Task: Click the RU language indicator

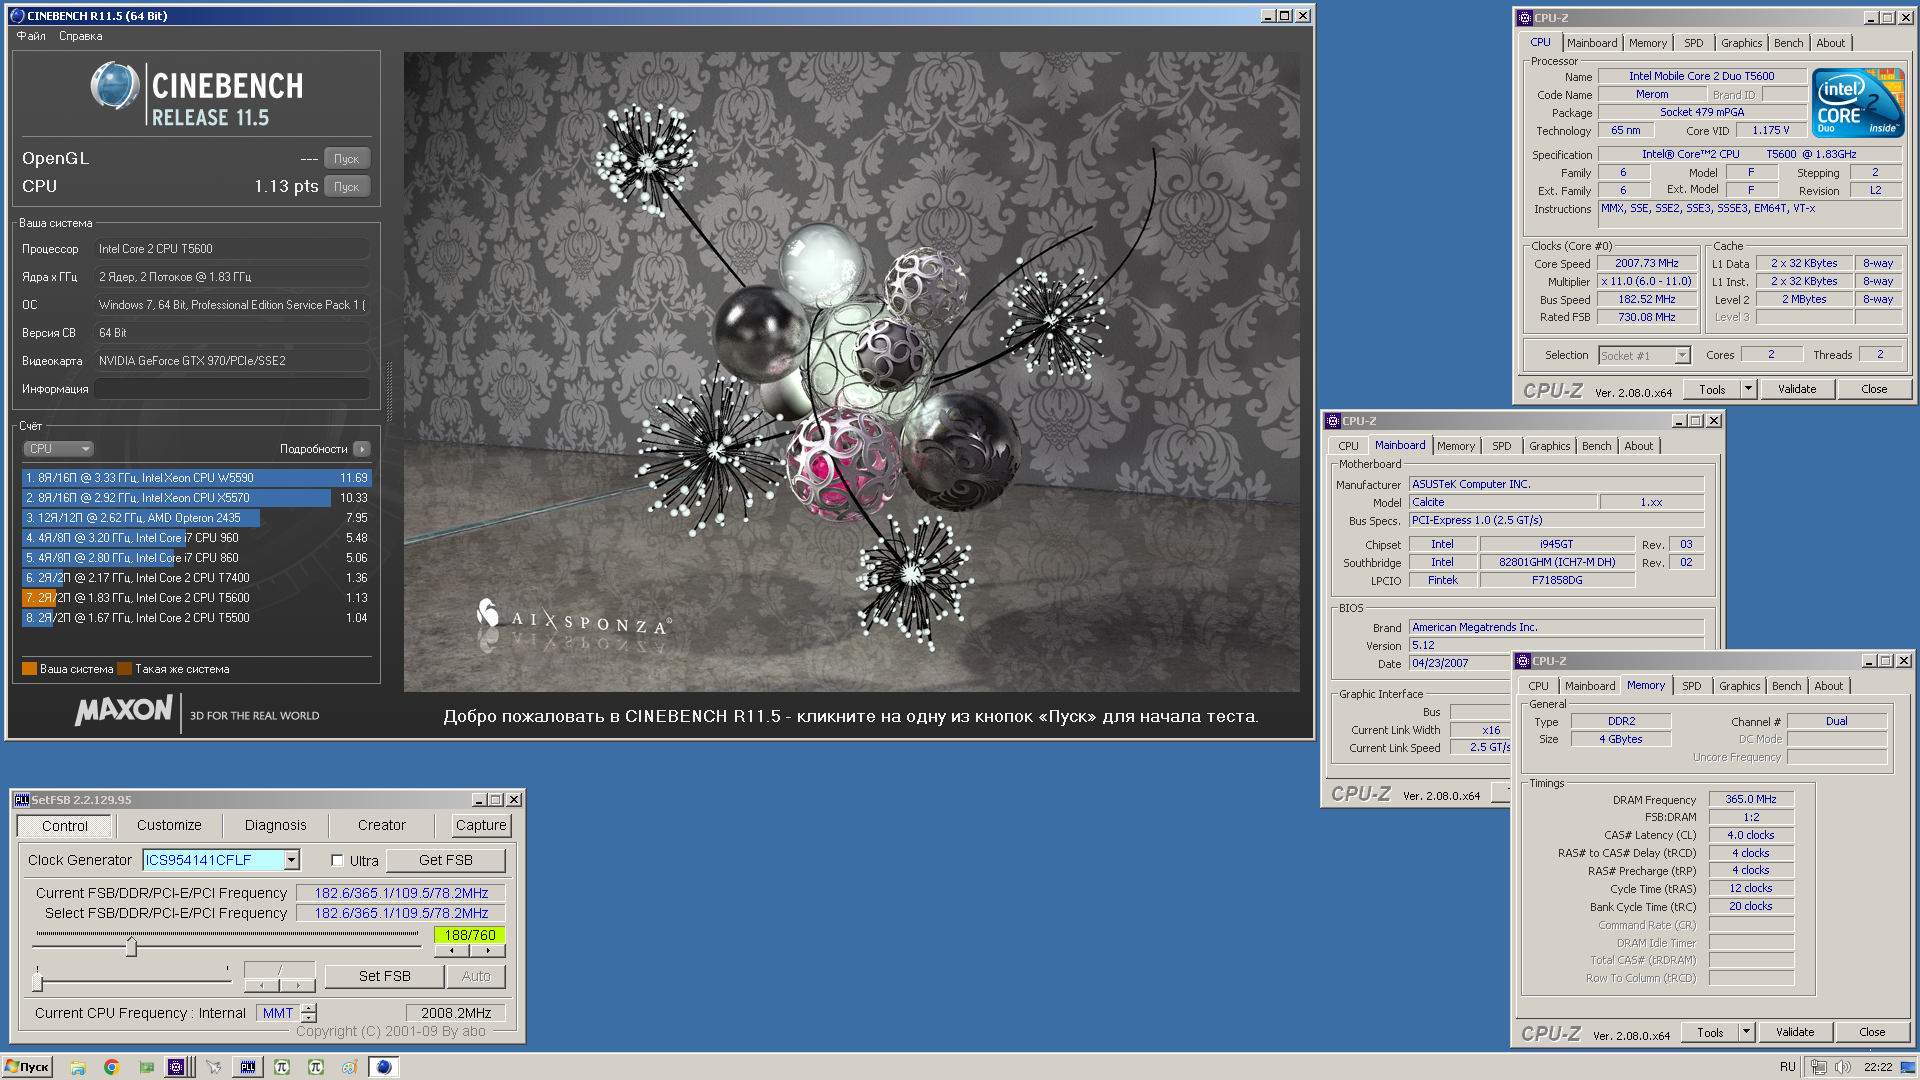Action: (1787, 1067)
